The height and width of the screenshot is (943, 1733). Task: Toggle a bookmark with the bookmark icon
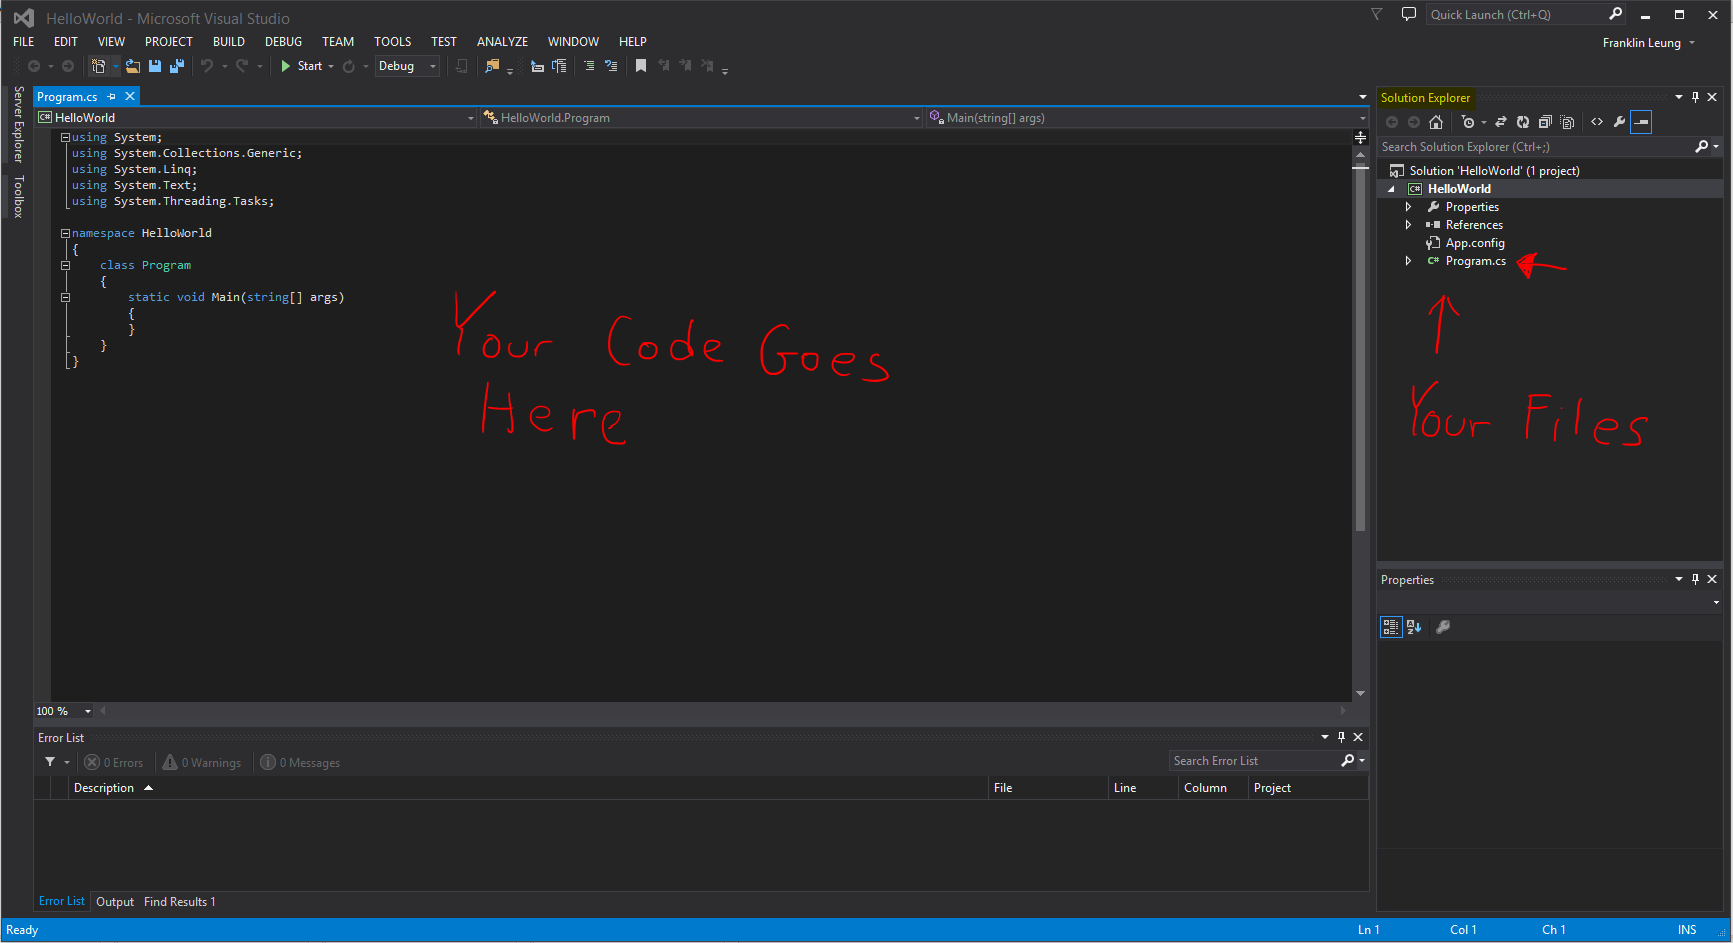[641, 66]
